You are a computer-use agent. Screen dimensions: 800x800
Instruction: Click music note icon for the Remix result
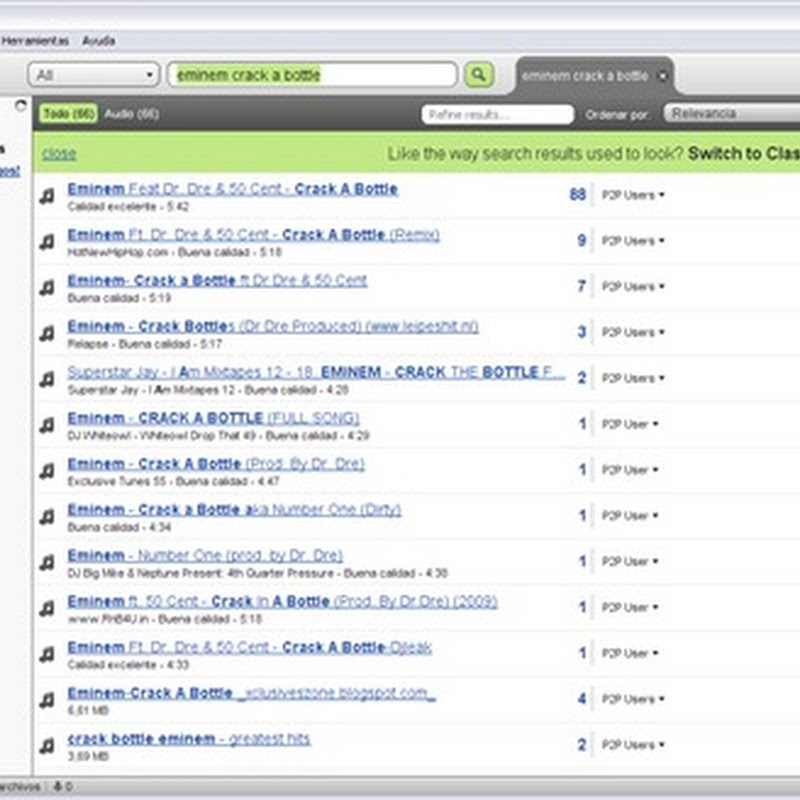pos(47,242)
